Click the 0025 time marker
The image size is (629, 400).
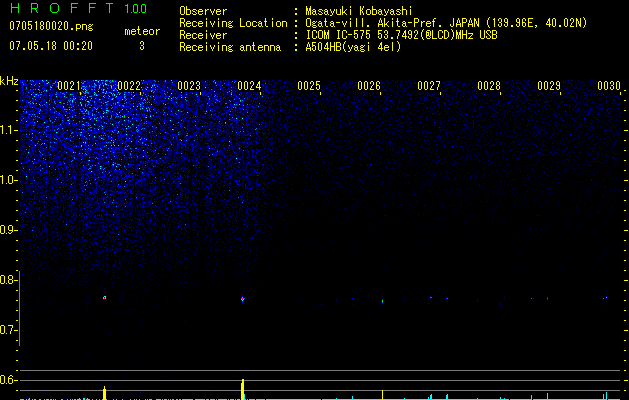[309, 86]
